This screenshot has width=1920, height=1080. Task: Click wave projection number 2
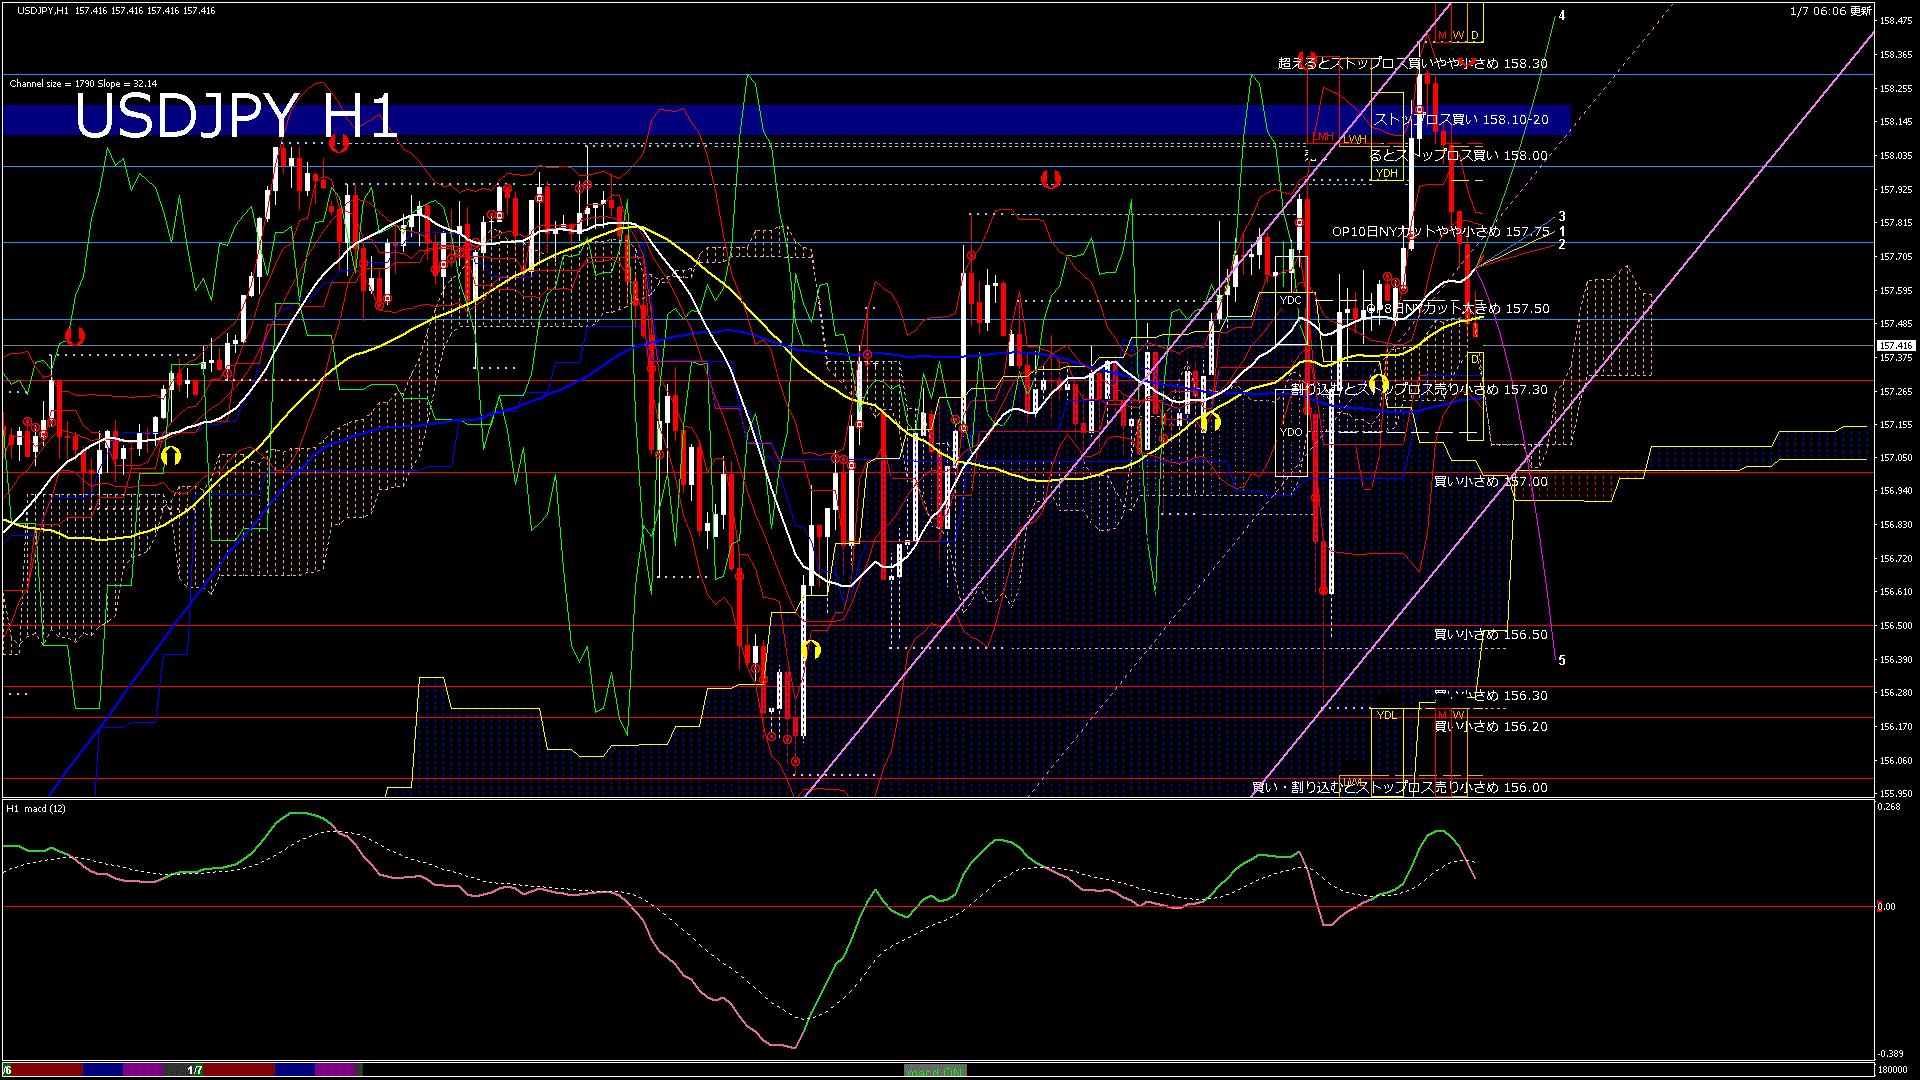coord(1562,245)
